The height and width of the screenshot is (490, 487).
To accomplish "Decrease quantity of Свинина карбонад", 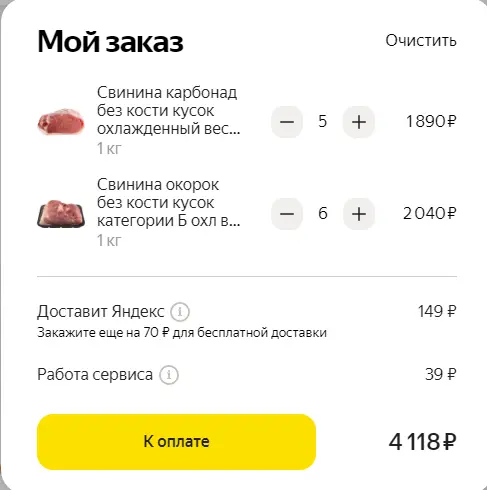I will click(287, 122).
